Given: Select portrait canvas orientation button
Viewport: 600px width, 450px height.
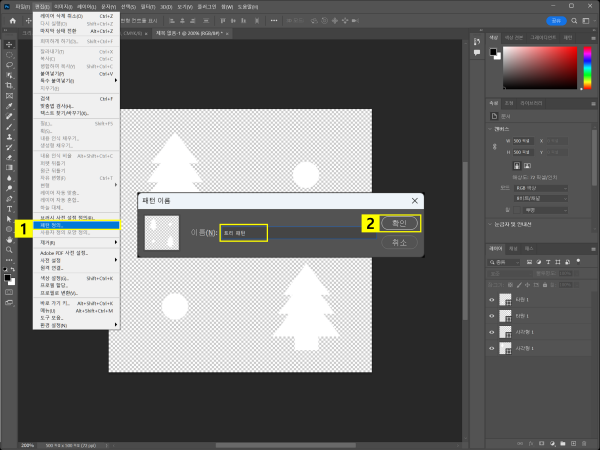Looking at the screenshot, I should tap(517, 166).
